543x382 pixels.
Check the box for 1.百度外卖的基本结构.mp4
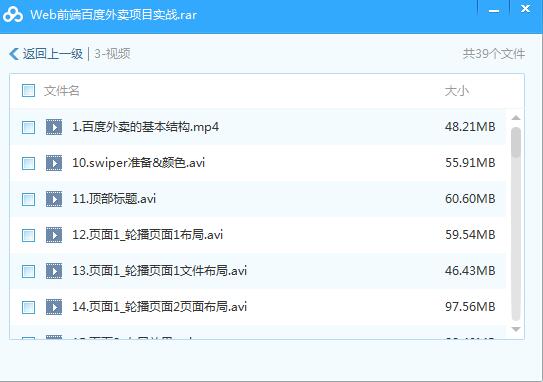click(x=28, y=127)
